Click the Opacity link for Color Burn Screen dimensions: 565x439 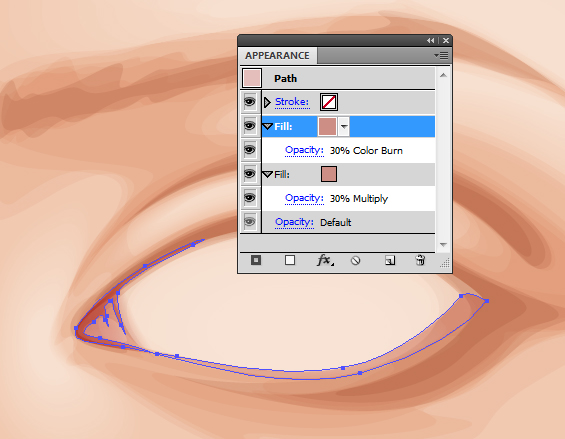click(304, 150)
